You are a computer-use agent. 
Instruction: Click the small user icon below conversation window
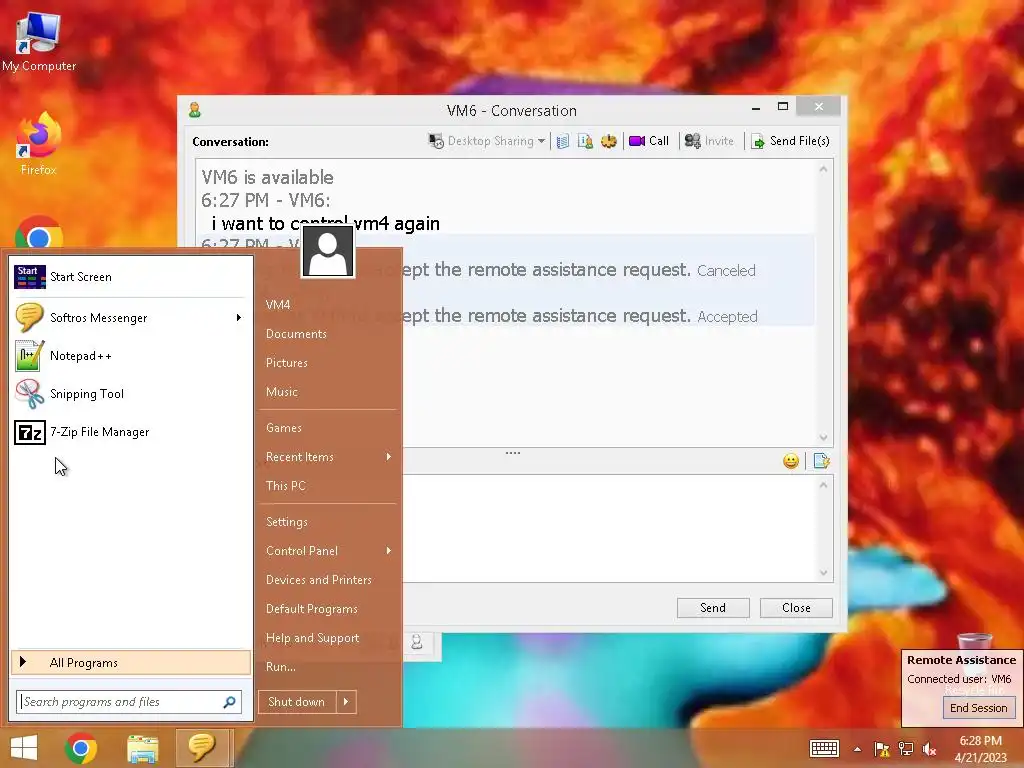click(x=417, y=643)
